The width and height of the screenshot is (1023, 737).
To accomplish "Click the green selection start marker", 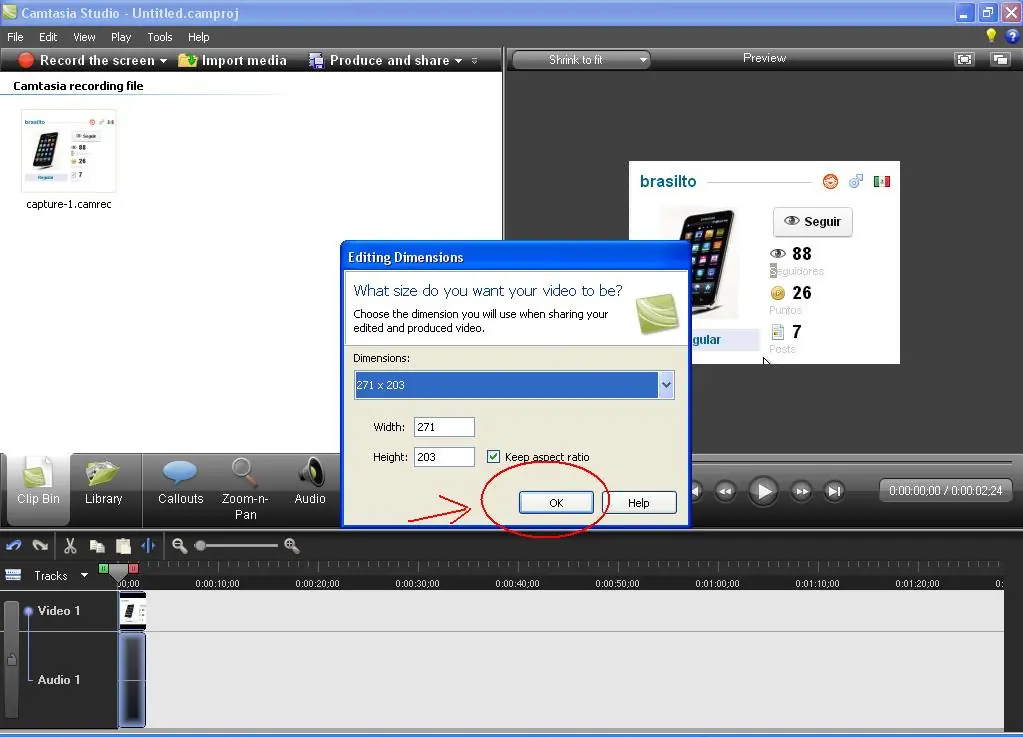I will tap(103, 569).
